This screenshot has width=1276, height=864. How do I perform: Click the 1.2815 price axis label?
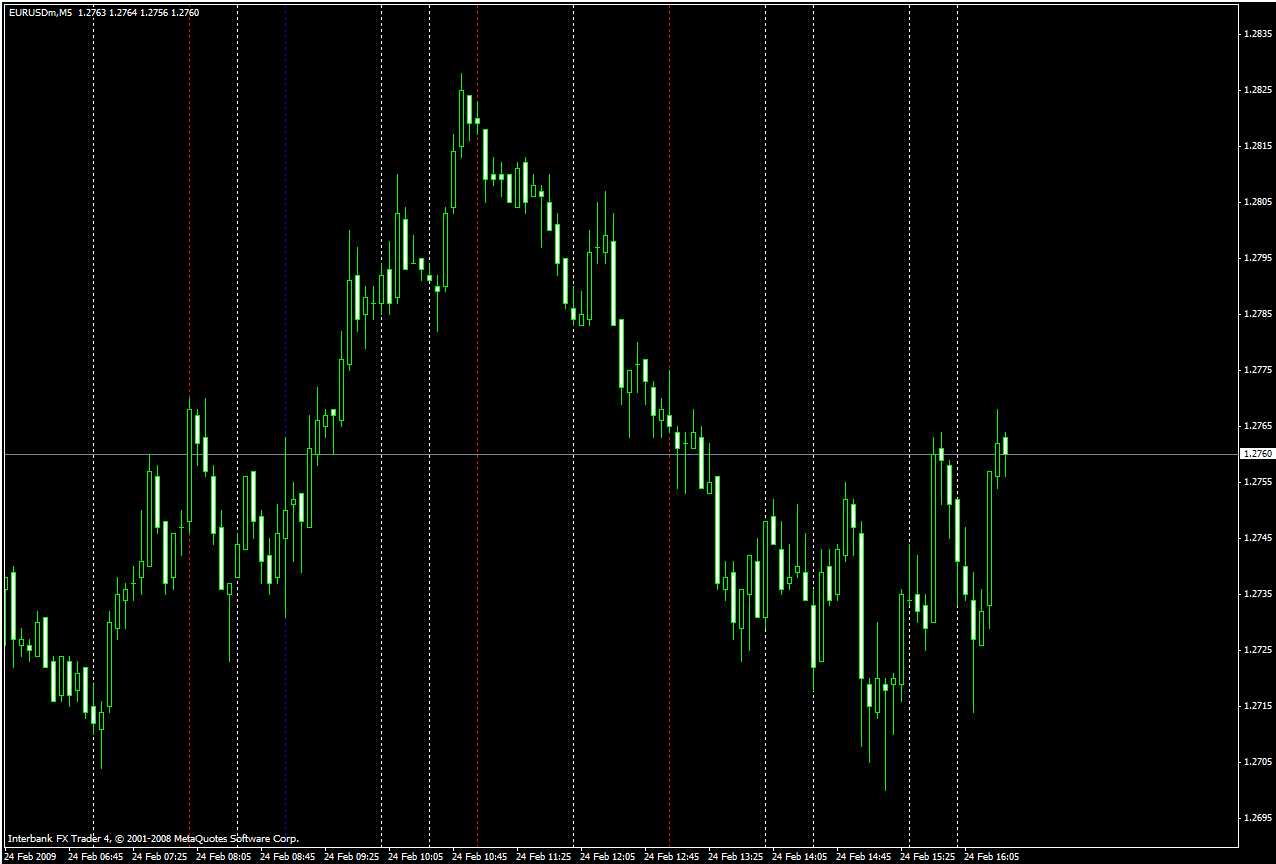pyautogui.click(x=1256, y=146)
